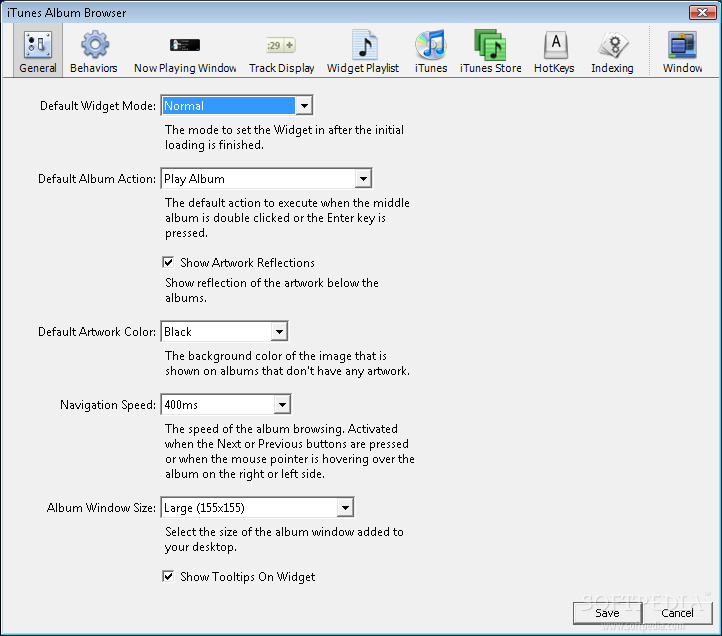Toggle Show Artwork Reflections checkbox

168,263
